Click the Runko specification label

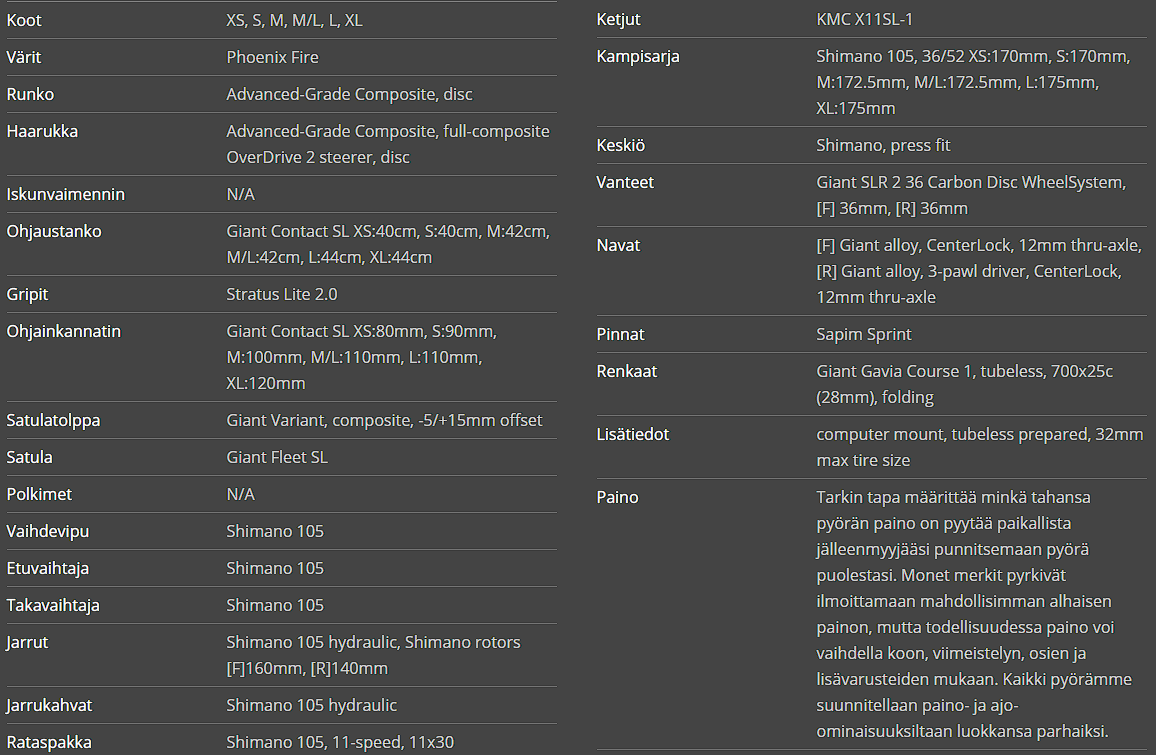click(30, 94)
